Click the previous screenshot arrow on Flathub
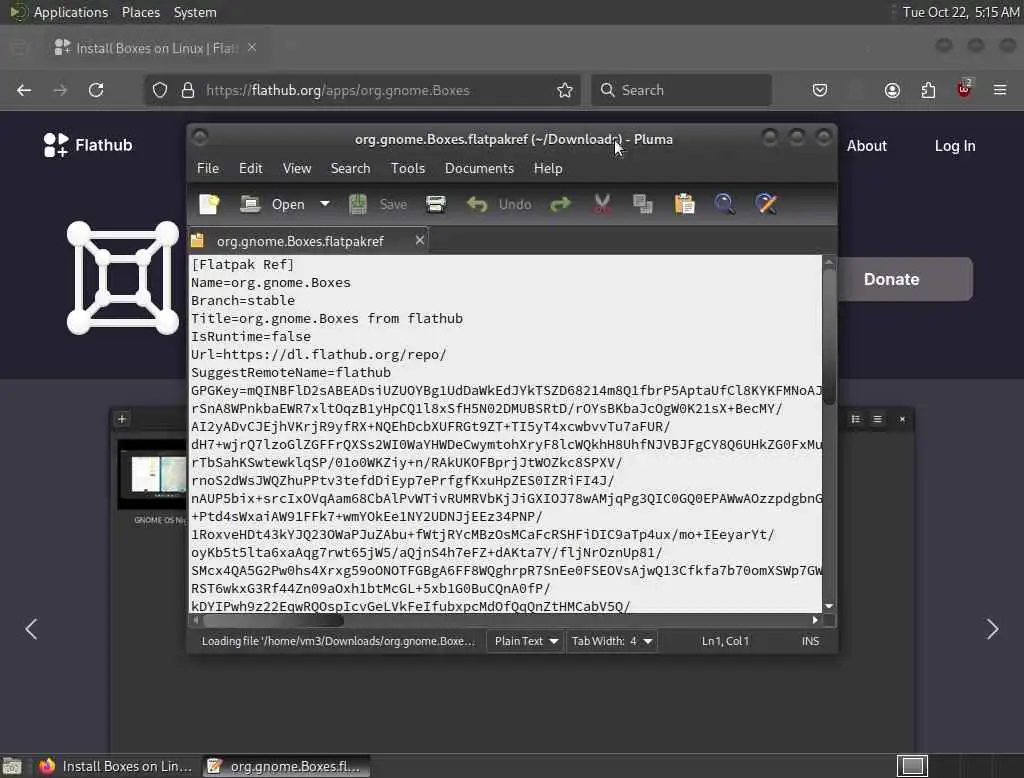This screenshot has height=778, width=1024. coord(31,629)
